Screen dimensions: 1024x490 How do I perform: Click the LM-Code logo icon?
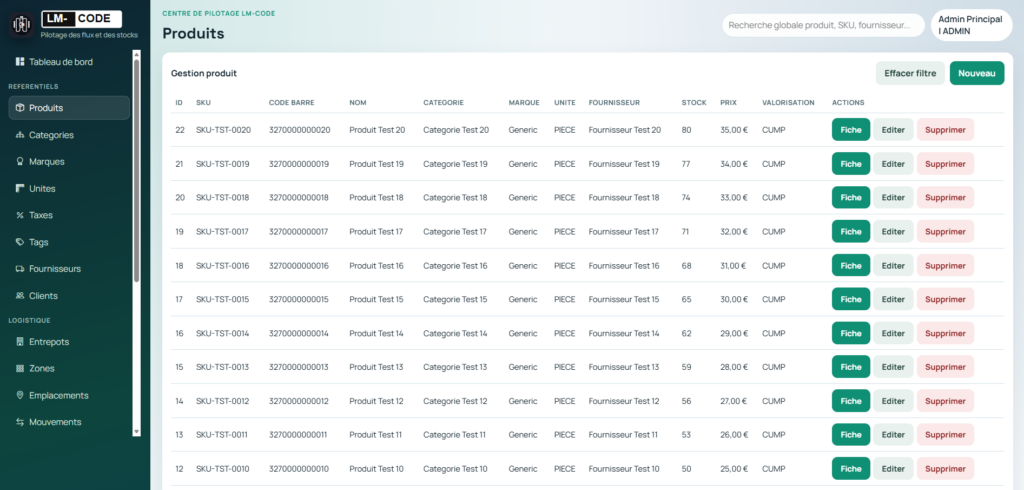pos(21,24)
